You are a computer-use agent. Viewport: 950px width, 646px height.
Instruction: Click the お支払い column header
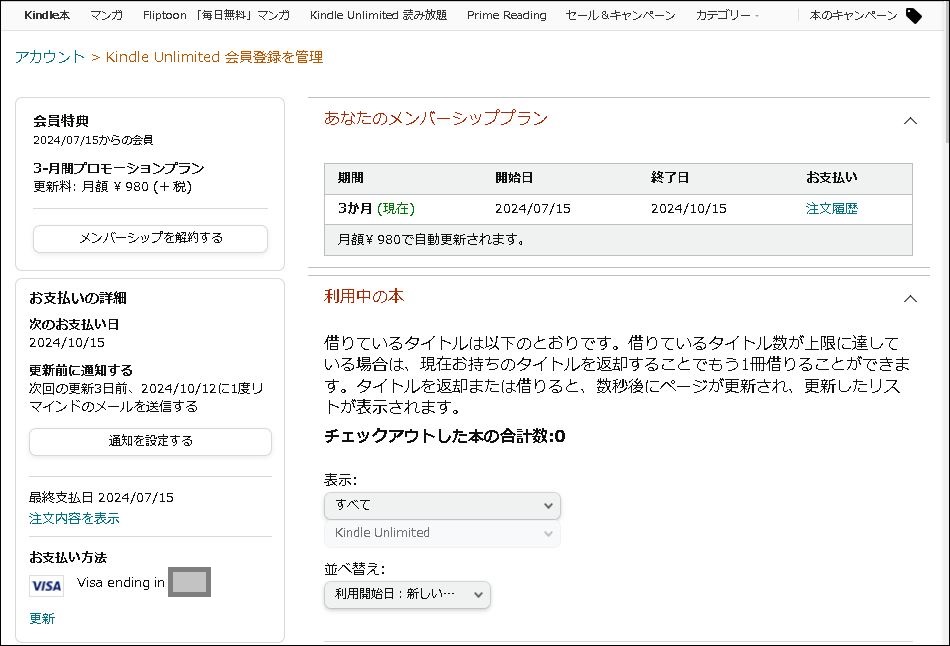pos(831,178)
